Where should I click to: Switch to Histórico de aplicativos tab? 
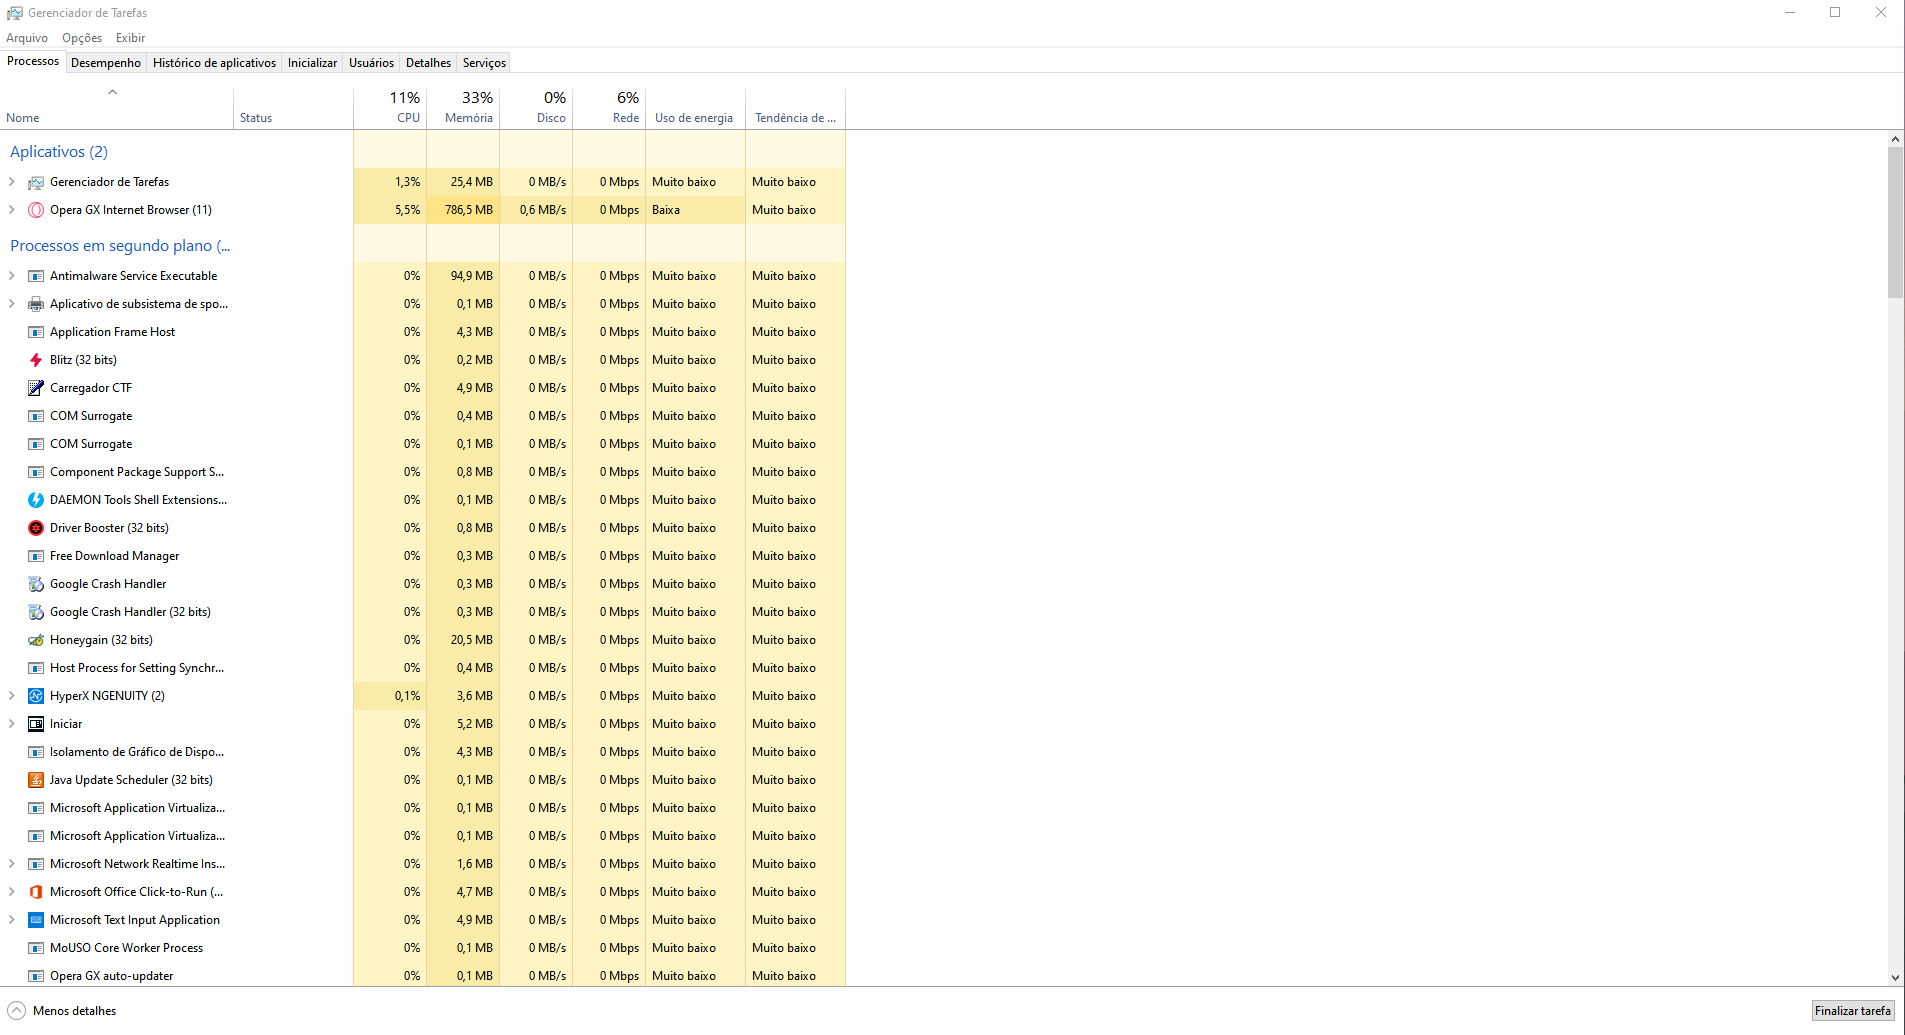point(214,63)
